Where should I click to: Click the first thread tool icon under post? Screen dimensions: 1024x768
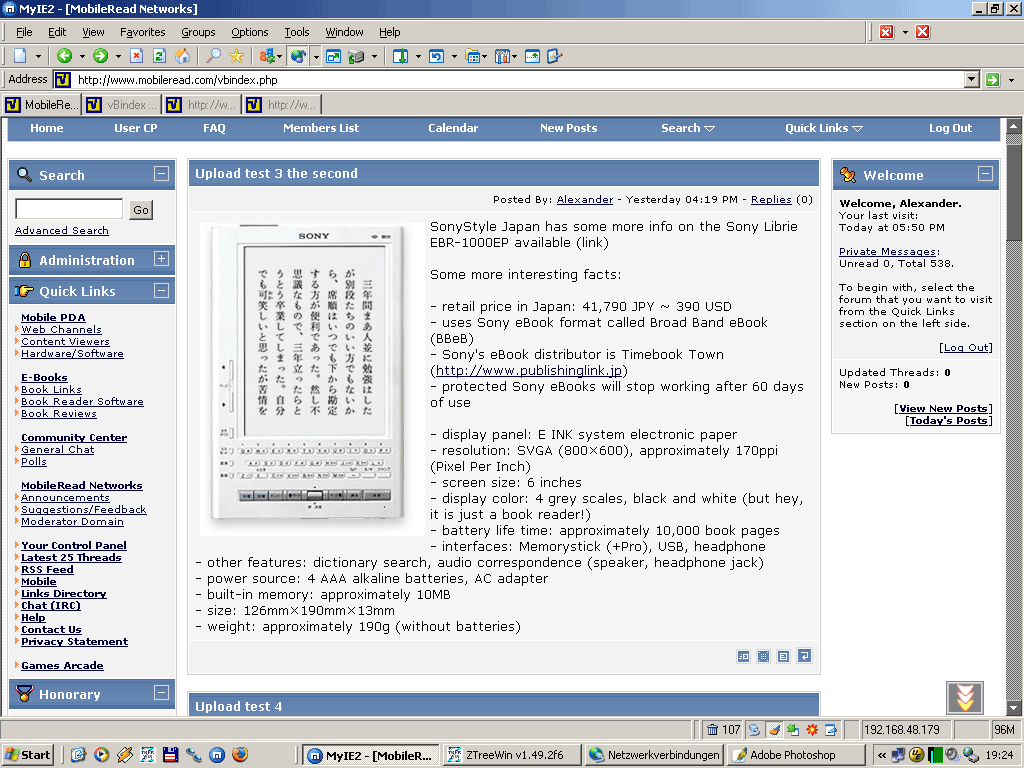(743, 656)
